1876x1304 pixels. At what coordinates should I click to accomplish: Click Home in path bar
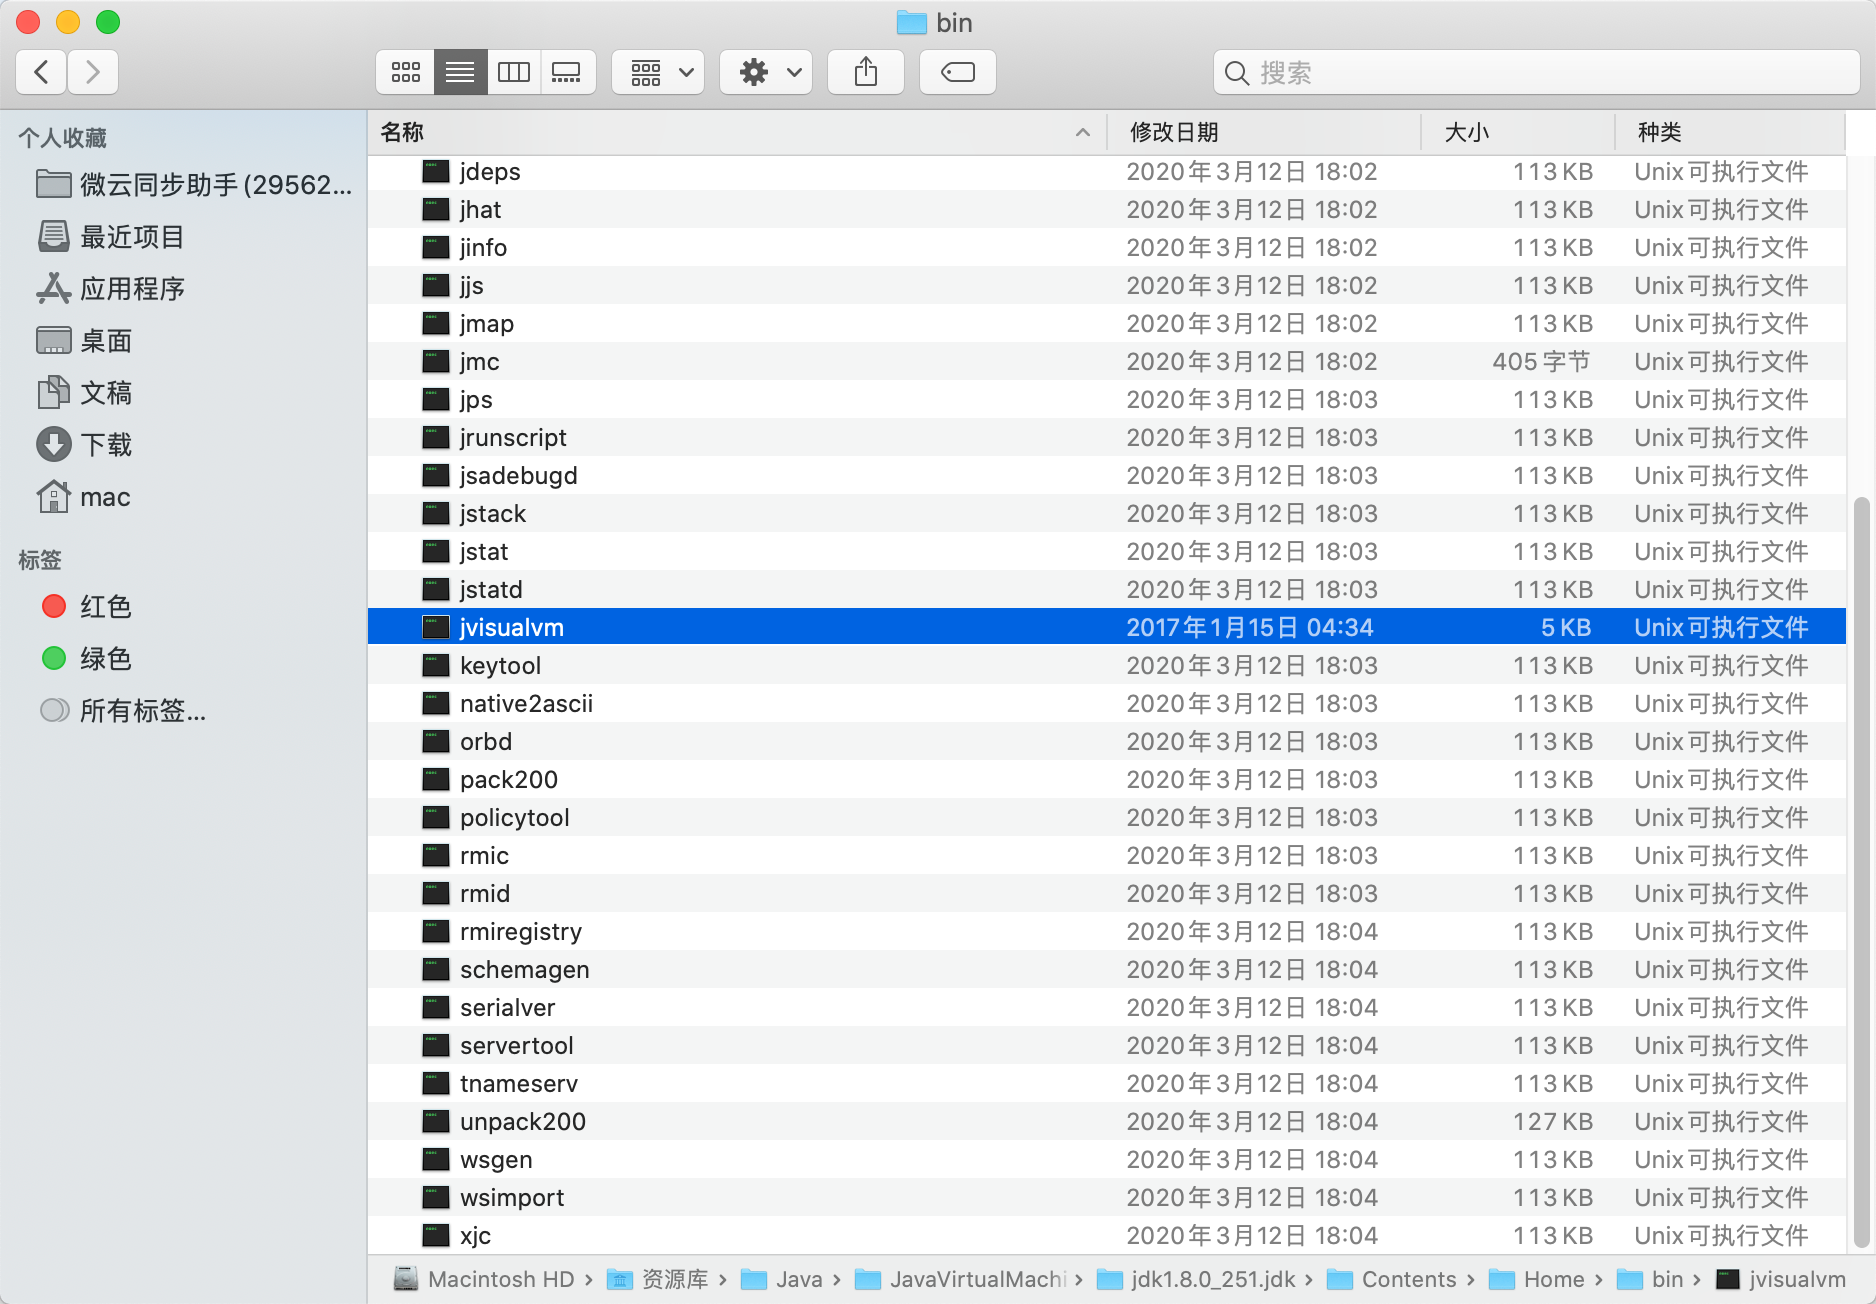click(x=1537, y=1280)
